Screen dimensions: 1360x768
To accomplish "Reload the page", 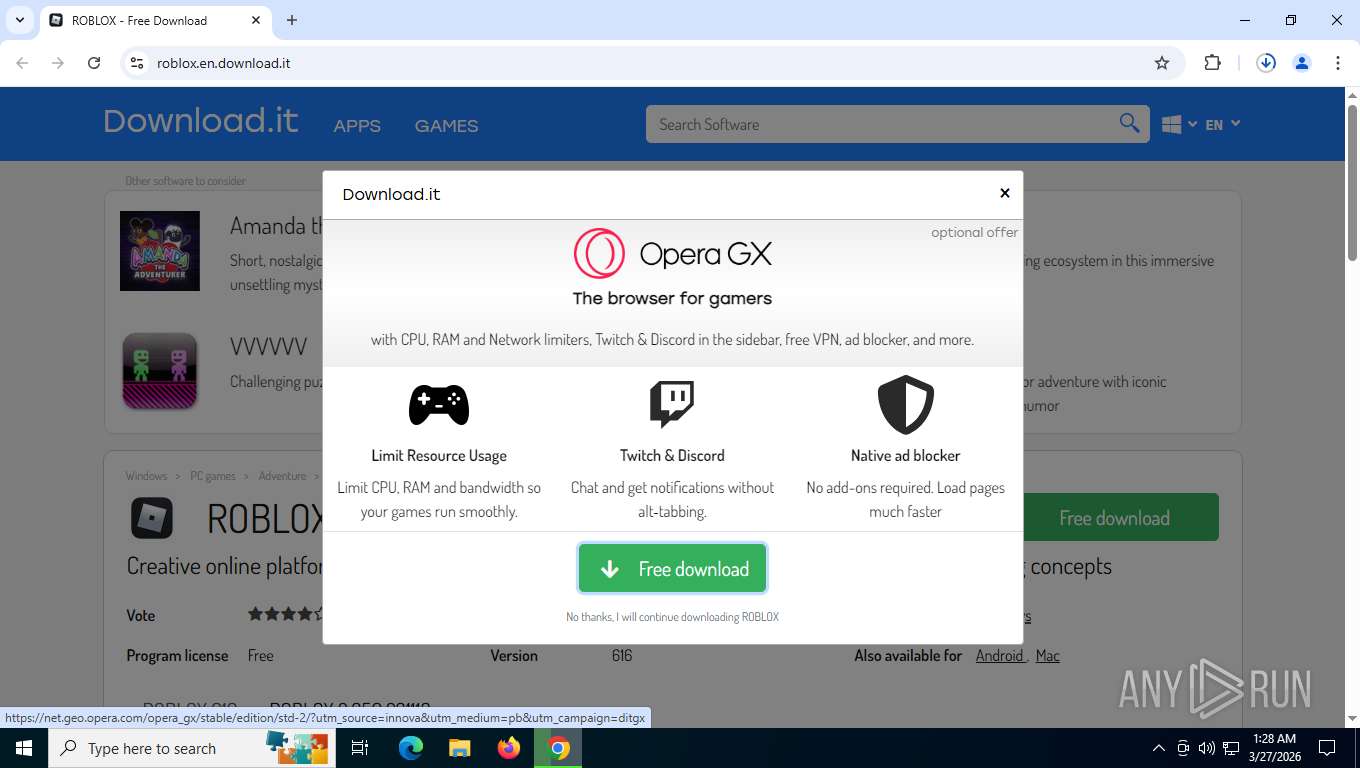I will (94, 63).
